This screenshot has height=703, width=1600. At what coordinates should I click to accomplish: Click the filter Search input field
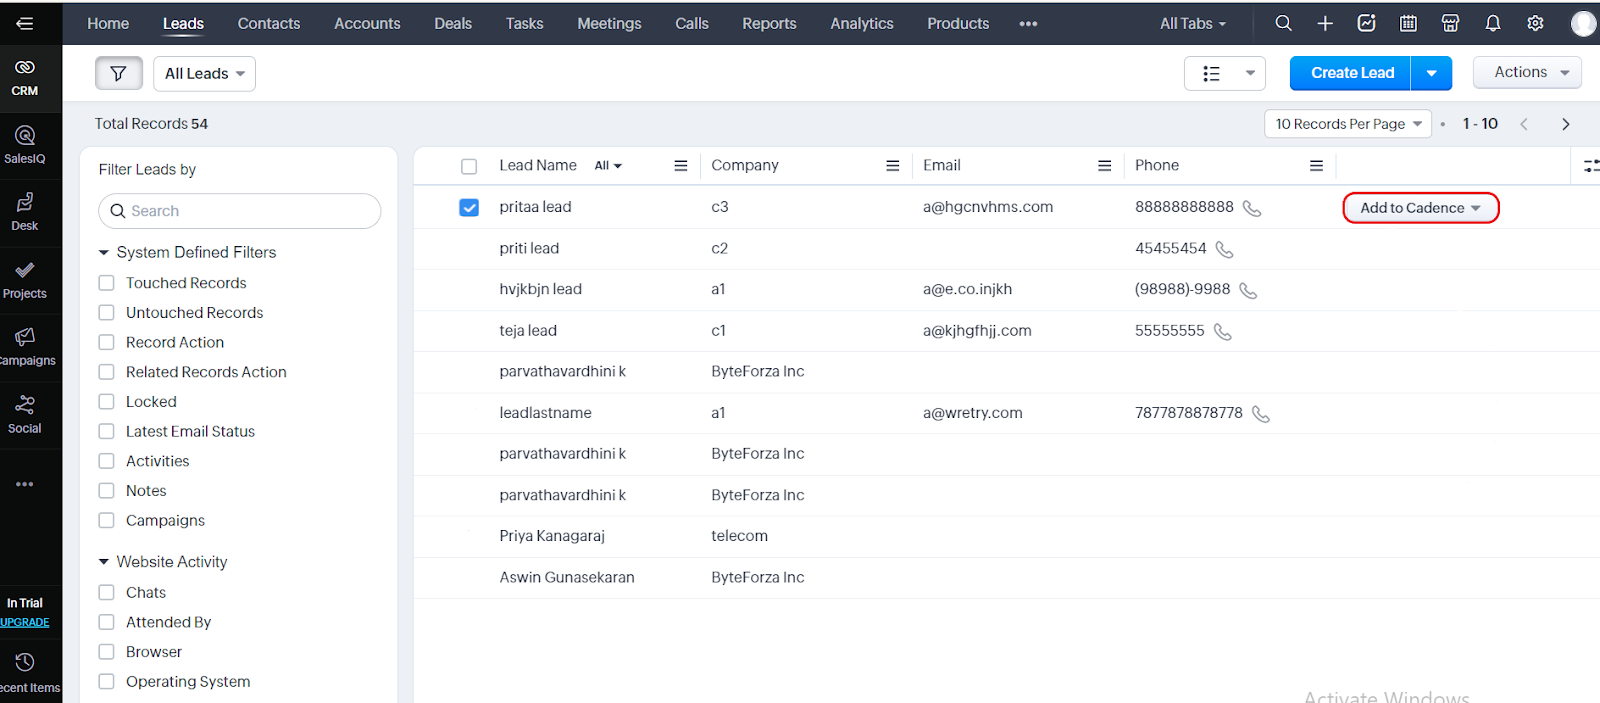240,211
